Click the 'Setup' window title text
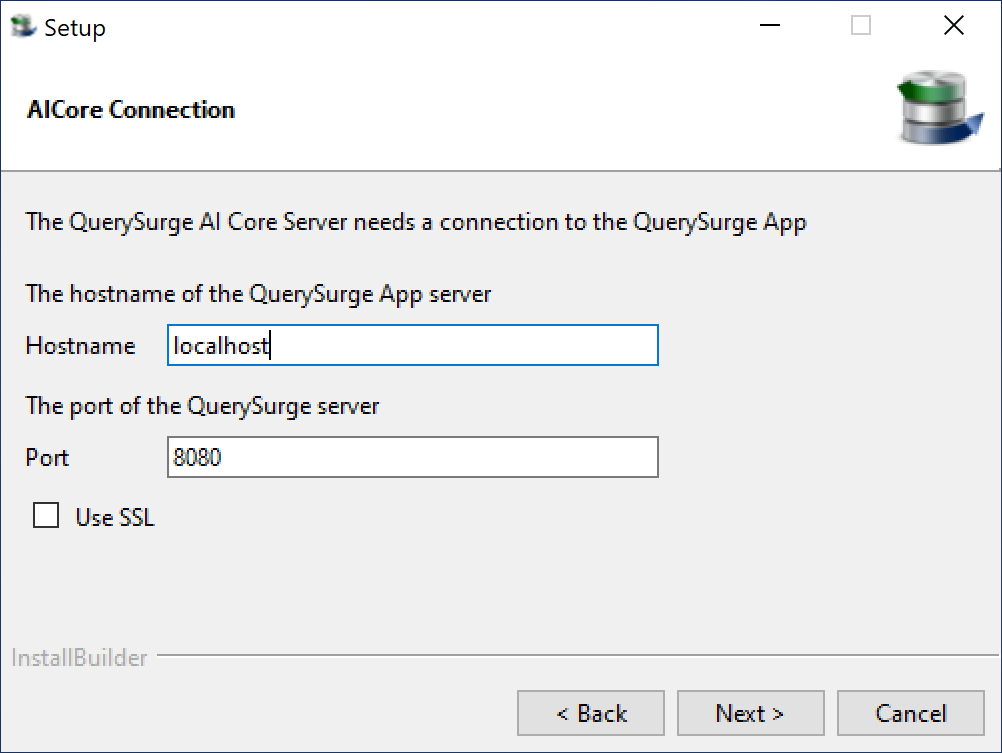 pyautogui.click(x=75, y=28)
